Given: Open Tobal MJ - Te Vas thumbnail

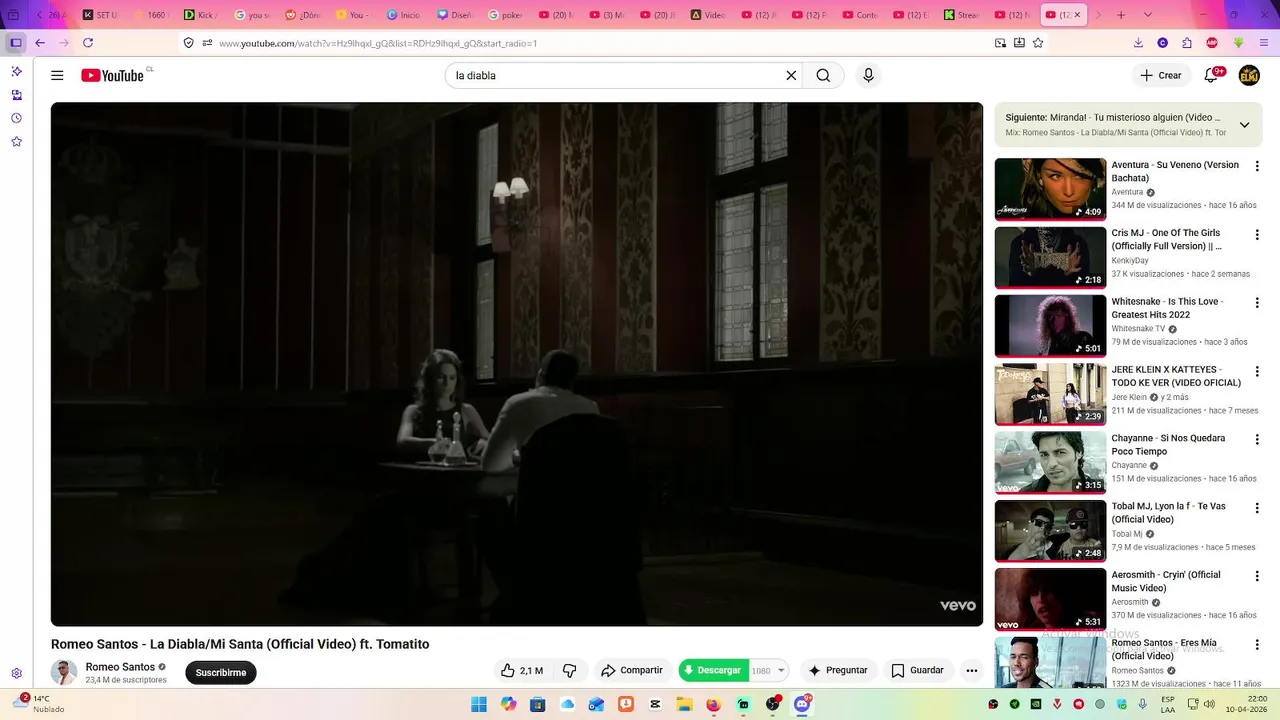Looking at the screenshot, I should pos(1050,531).
